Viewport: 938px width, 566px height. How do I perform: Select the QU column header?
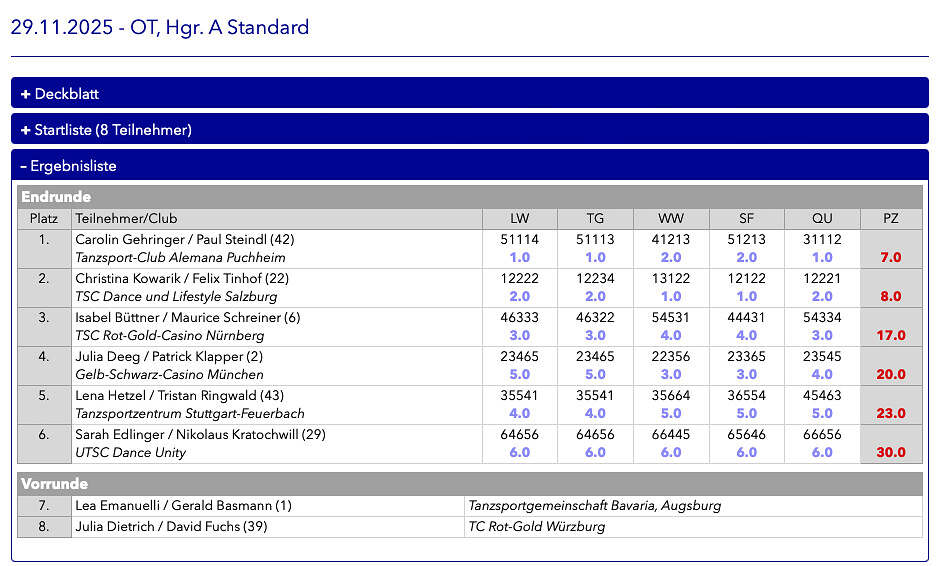point(822,219)
